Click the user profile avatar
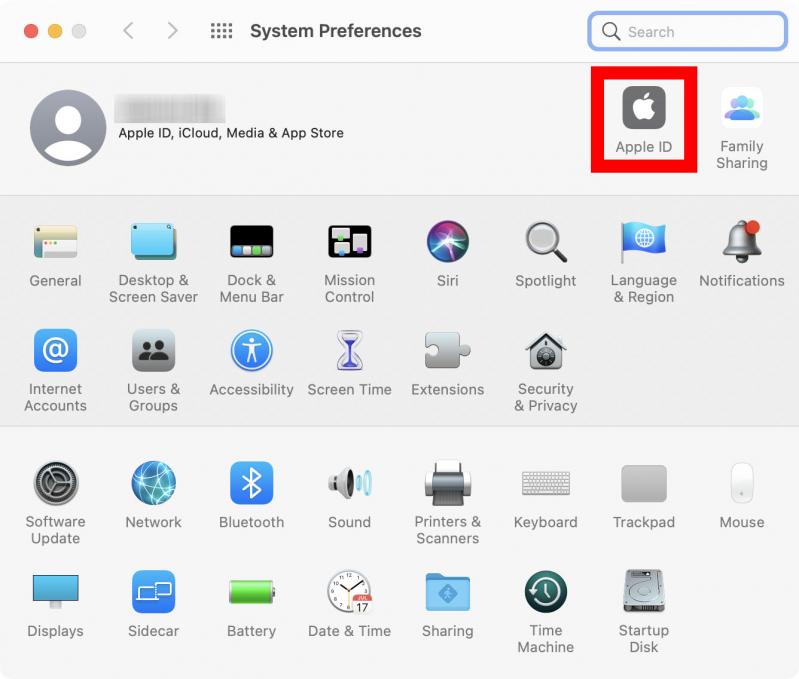The width and height of the screenshot is (799, 679). pos(68,128)
